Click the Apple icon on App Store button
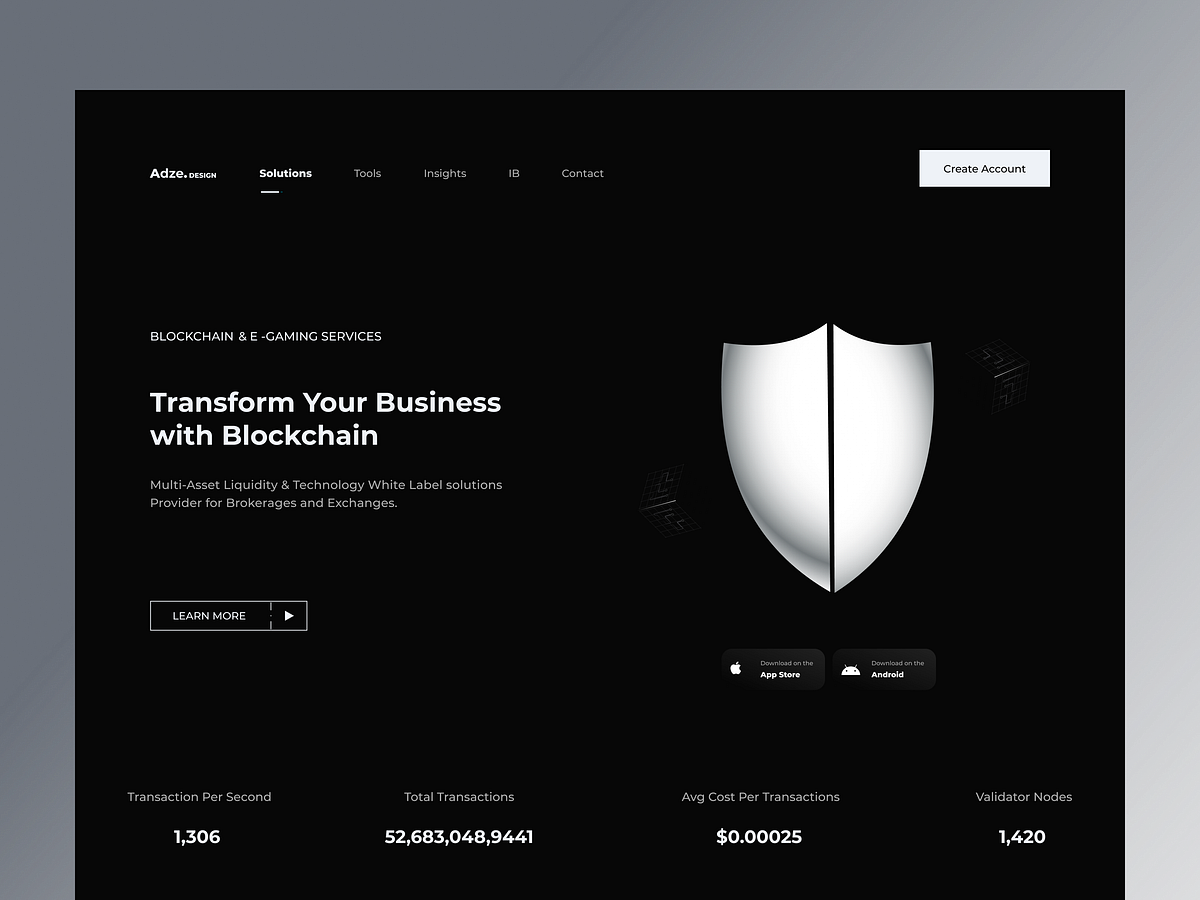This screenshot has height=900, width=1200. [737, 668]
